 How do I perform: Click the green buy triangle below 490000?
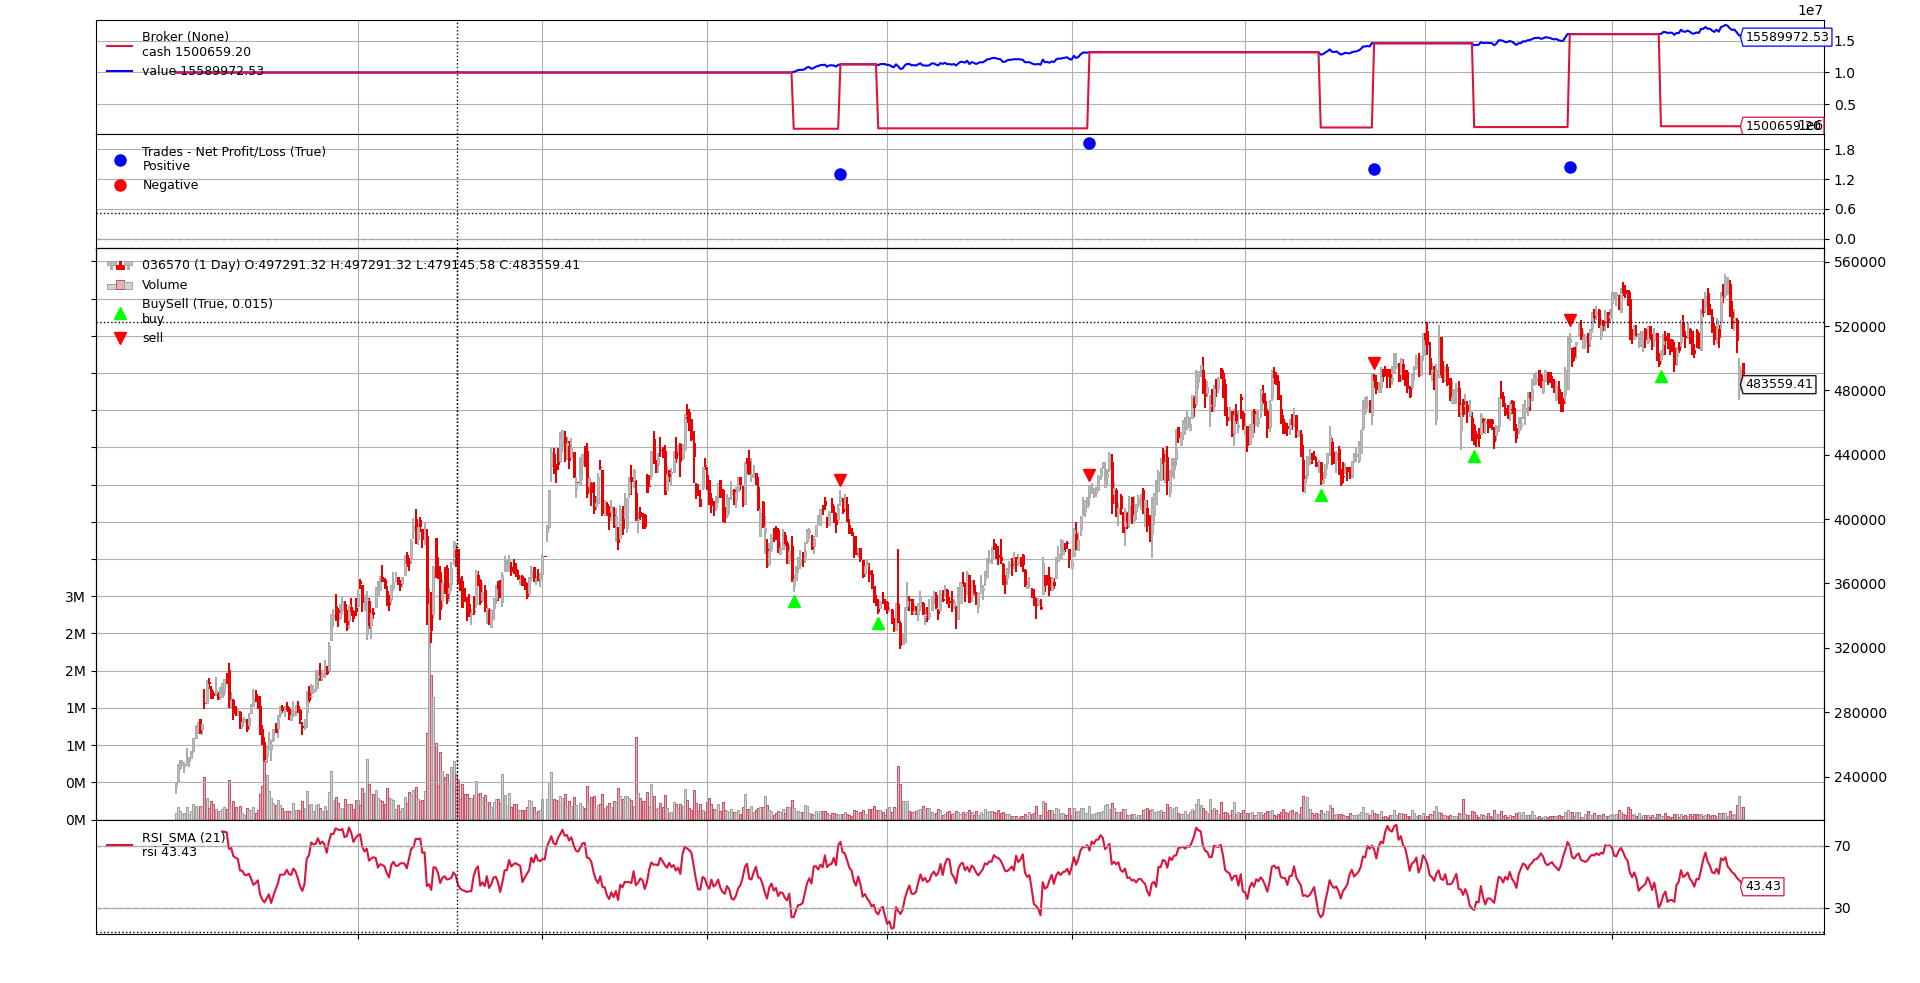pos(1661,376)
